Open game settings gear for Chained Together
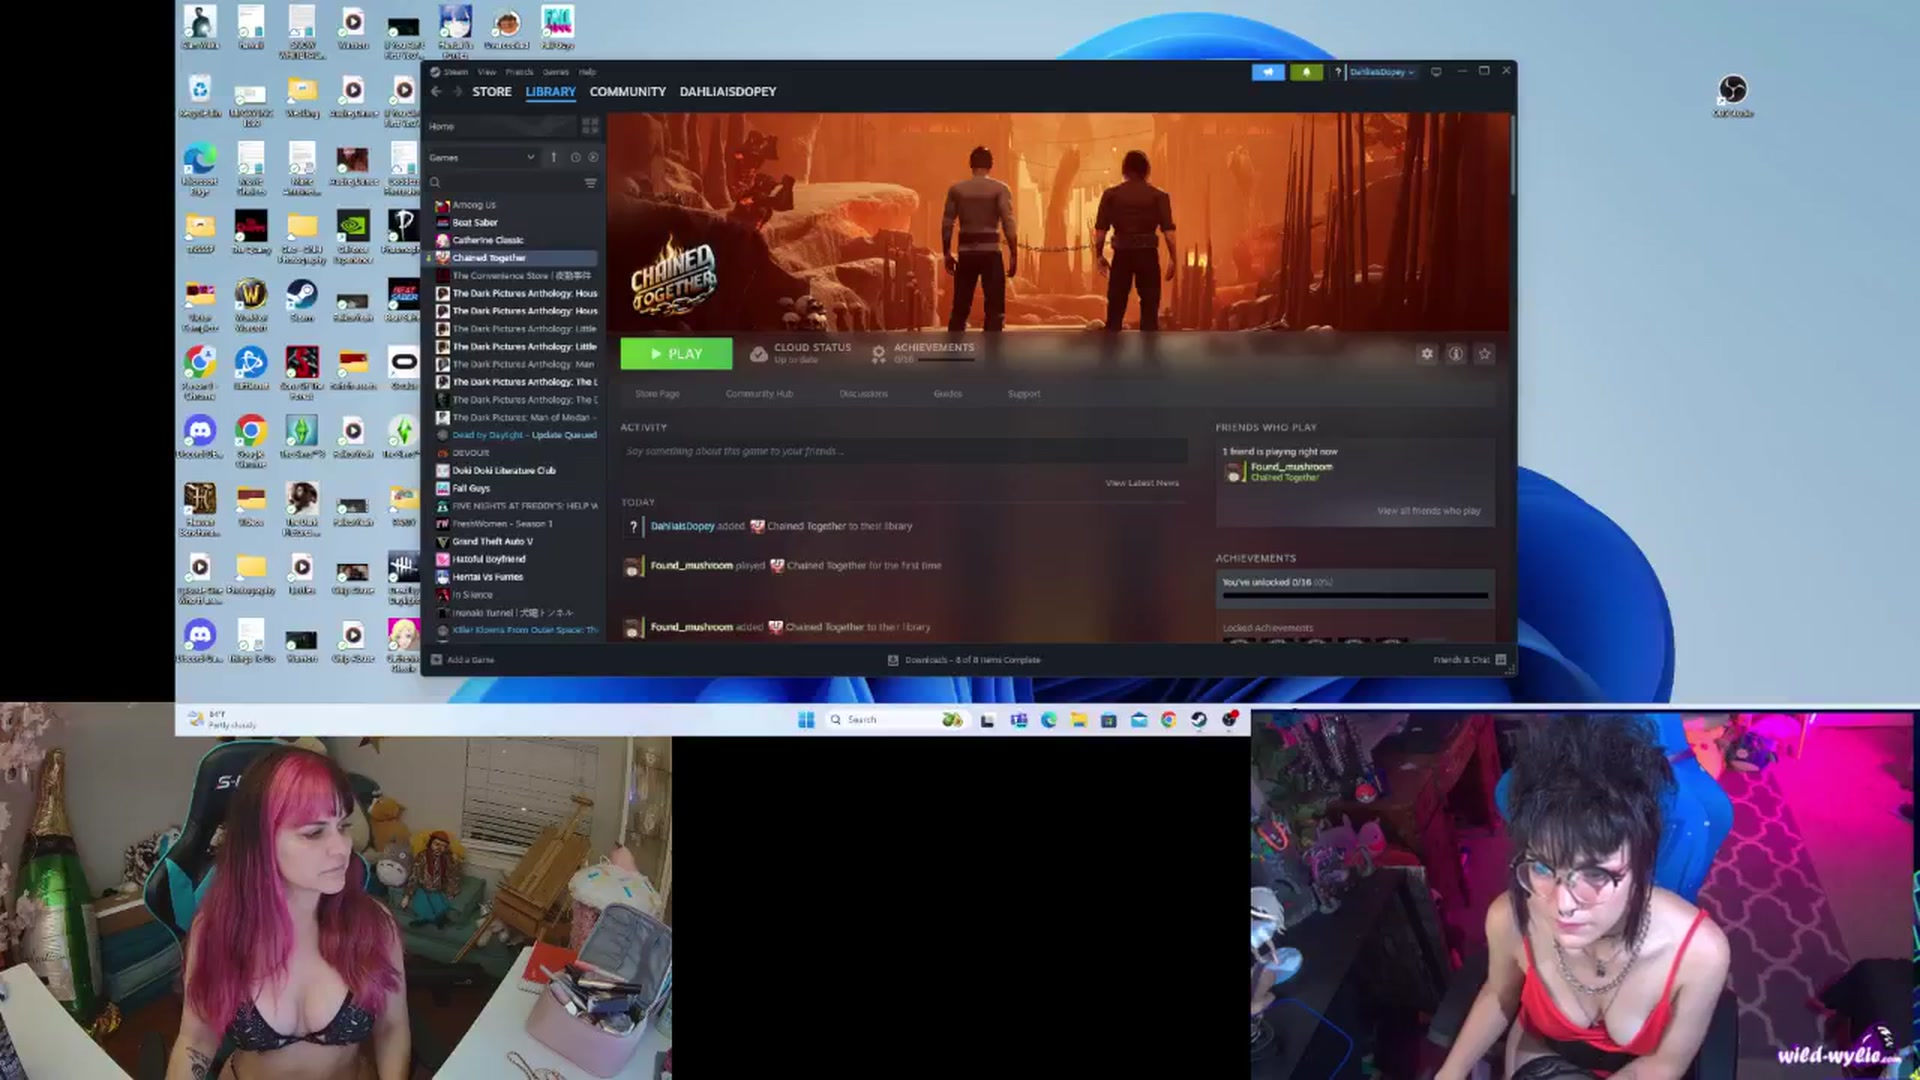 (x=1427, y=354)
